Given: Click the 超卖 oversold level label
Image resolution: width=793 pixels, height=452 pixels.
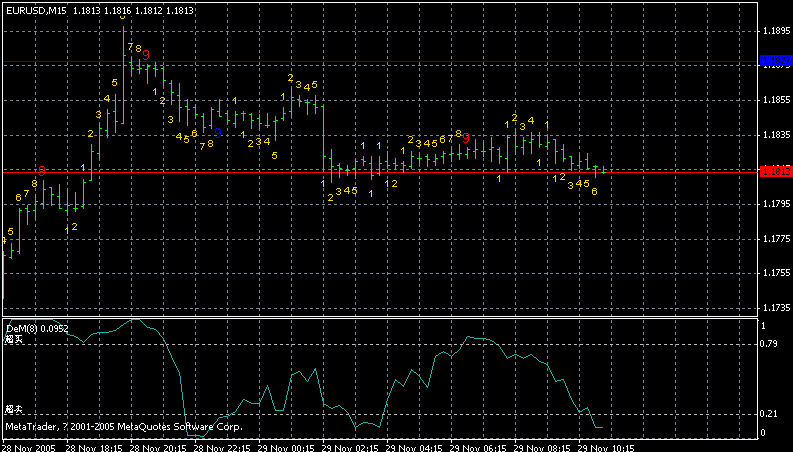Looking at the screenshot, I should click(13, 410).
